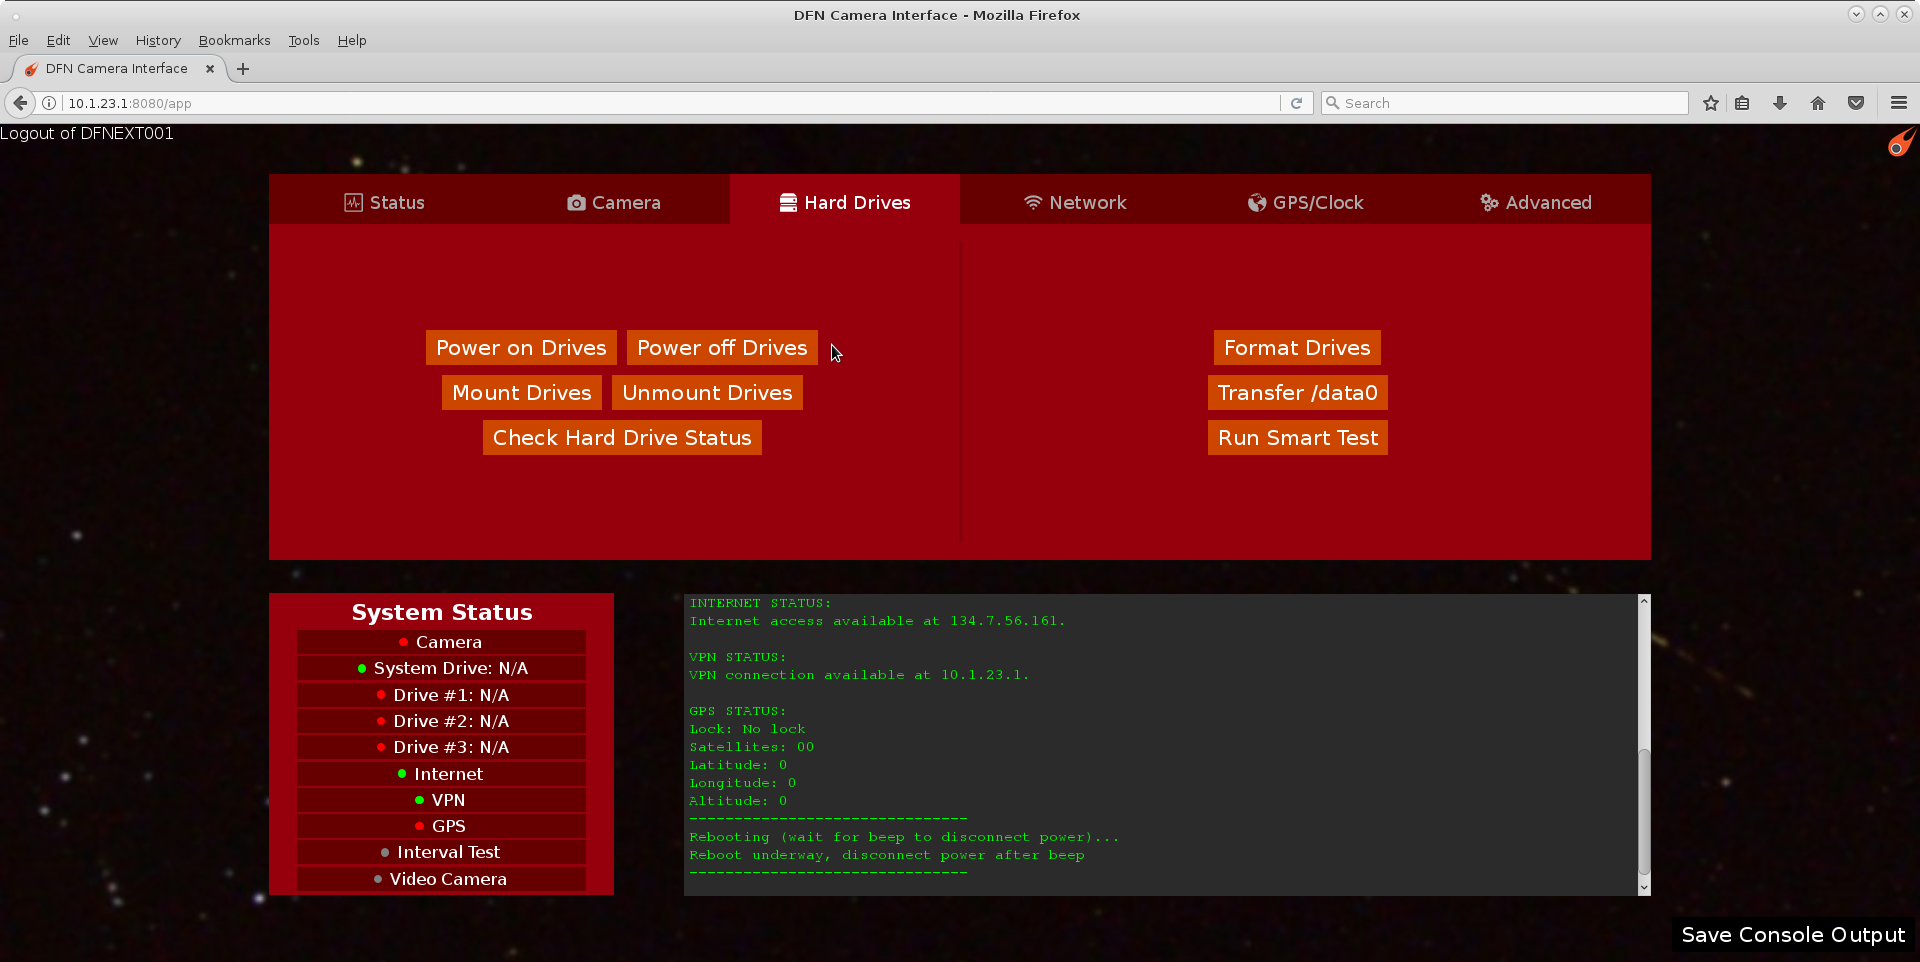Open the Bookmarks menu
Viewport: 1920px width, 962px height.
[x=234, y=40]
